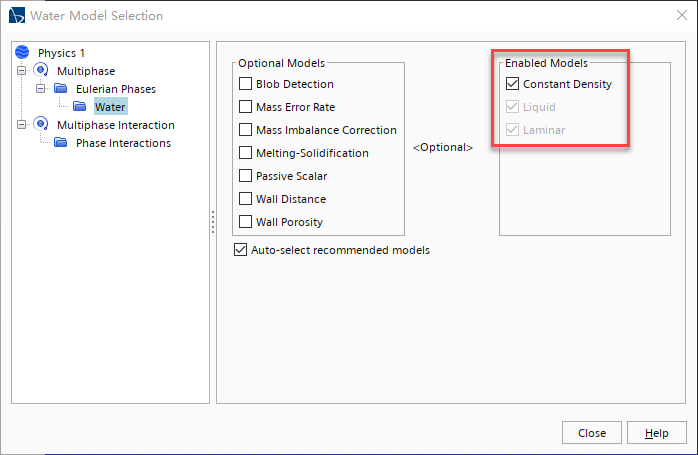Click the Phase Interactions folder icon
The width and height of the screenshot is (698, 455).
coord(61,142)
